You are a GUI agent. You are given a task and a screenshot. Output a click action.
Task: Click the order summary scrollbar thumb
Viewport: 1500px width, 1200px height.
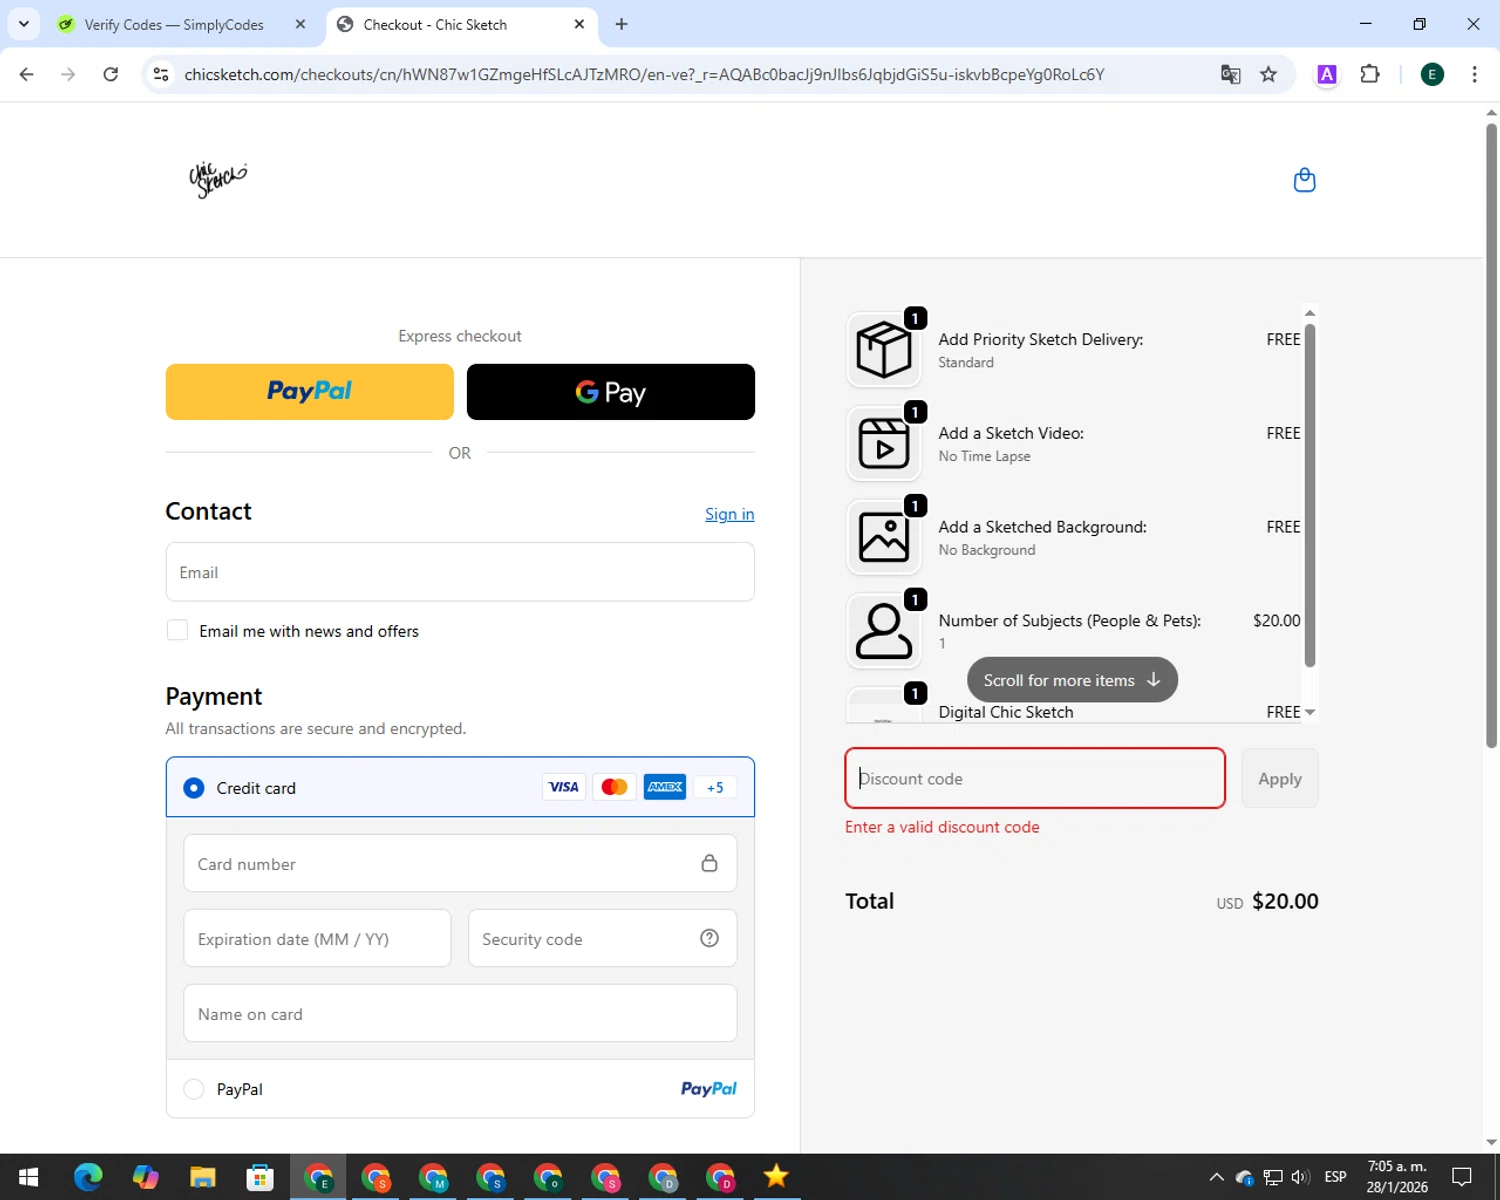pos(1310,495)
